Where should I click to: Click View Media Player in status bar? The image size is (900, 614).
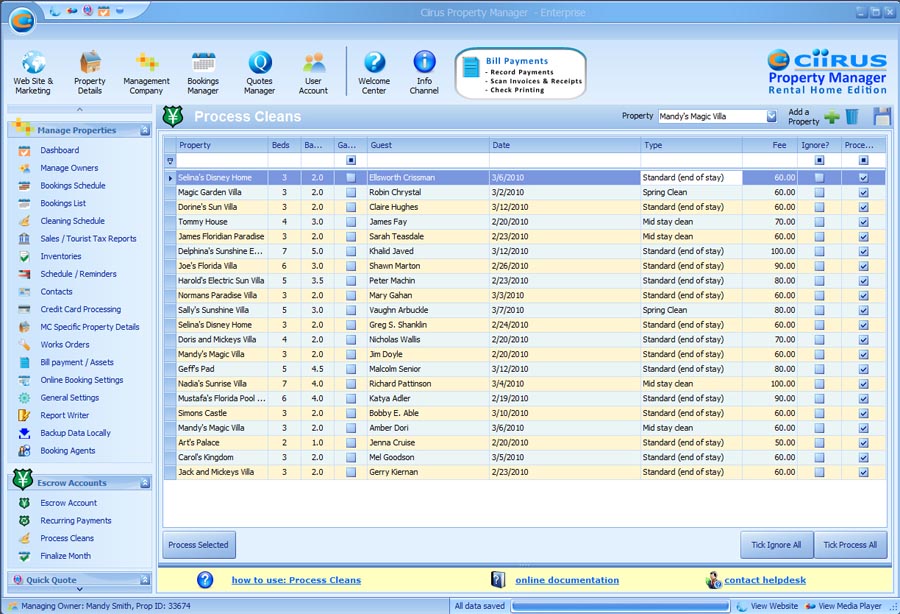(x=844, y=606)
